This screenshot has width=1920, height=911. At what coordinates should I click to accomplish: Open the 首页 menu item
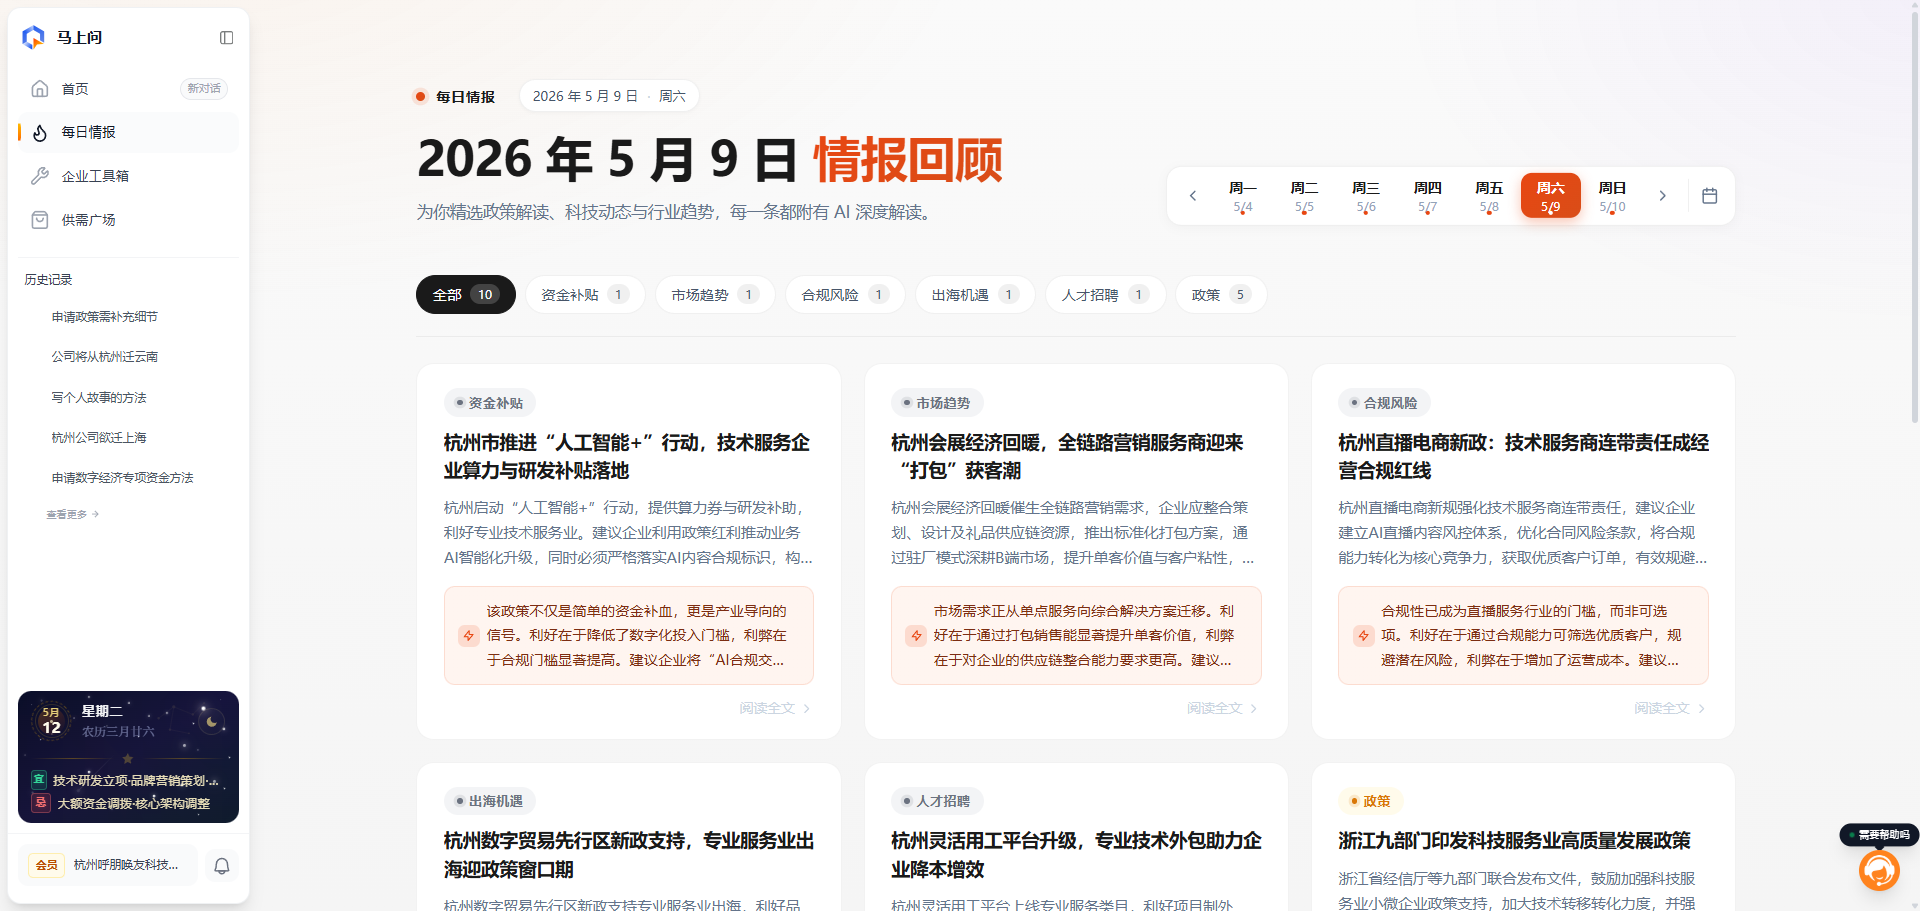(x=128, y=89)
